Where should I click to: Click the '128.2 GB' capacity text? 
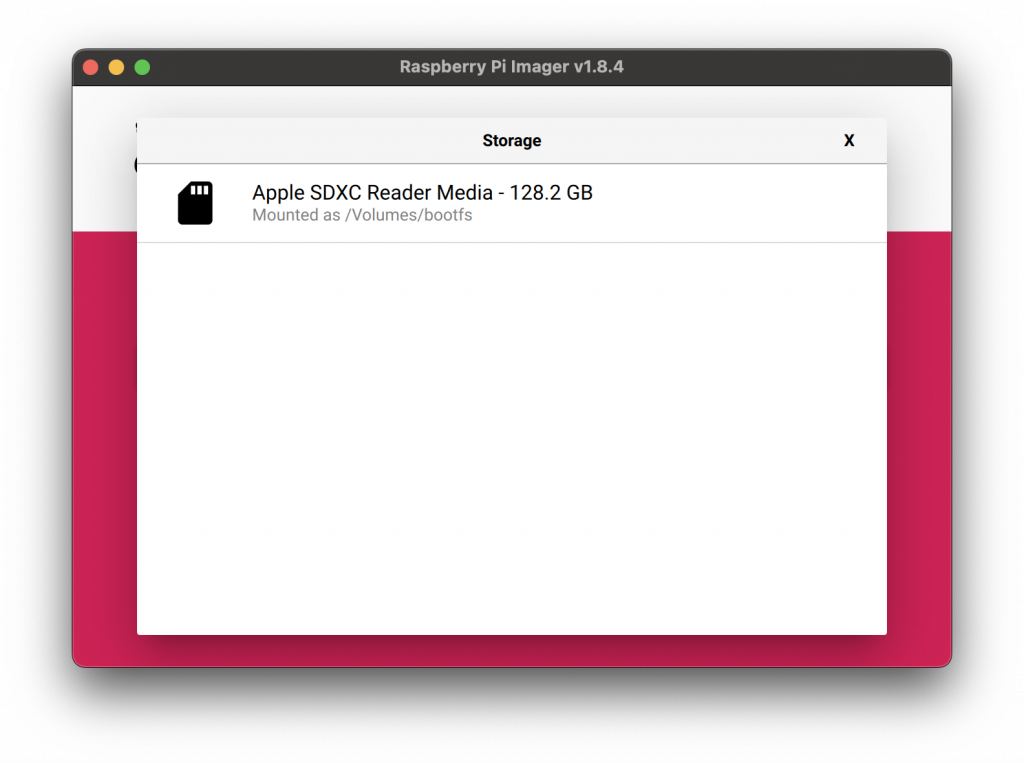[551, 193]
